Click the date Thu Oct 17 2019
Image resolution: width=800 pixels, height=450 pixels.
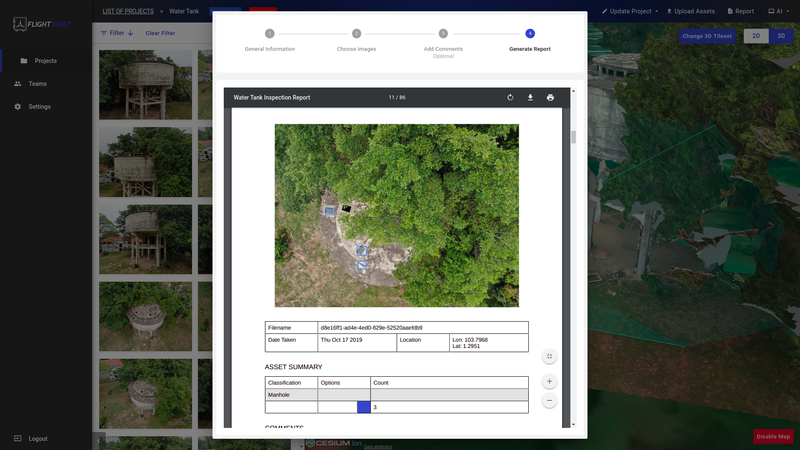(341, 340)
